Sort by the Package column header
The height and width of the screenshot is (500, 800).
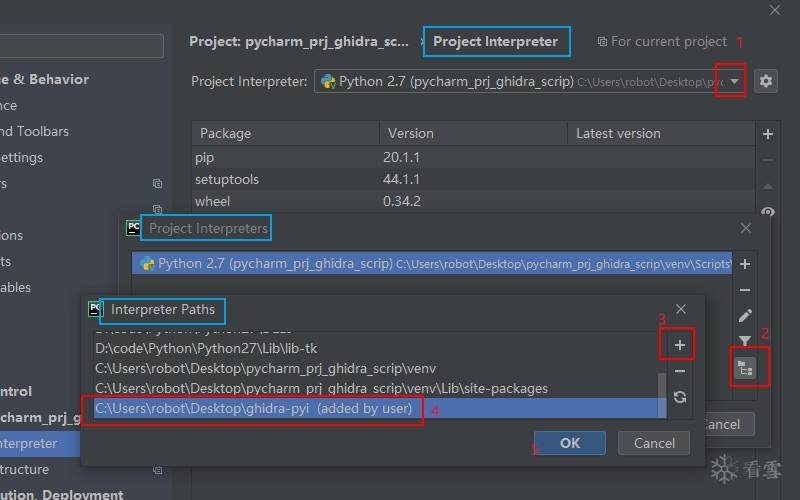point(286,134)
